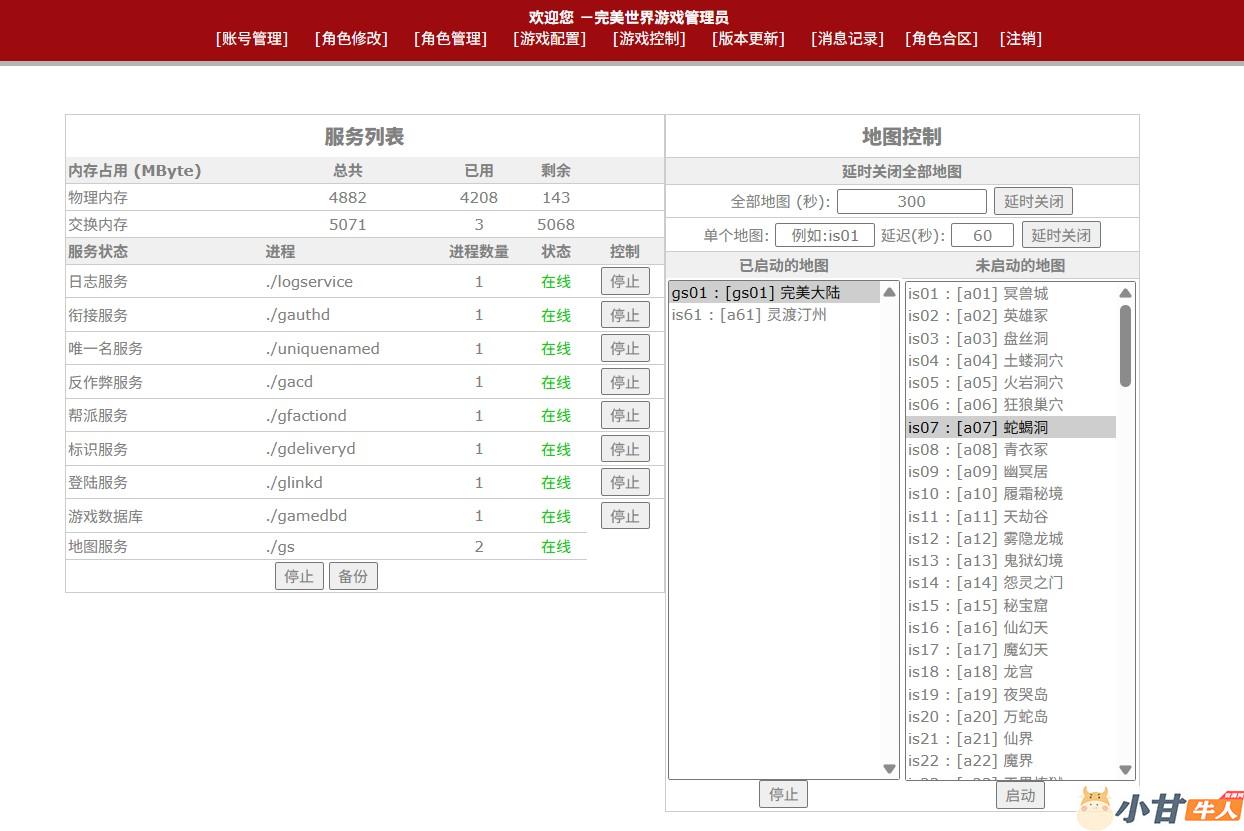
Task: Click up arrow of started maps list
Action: tap(889, 293)
